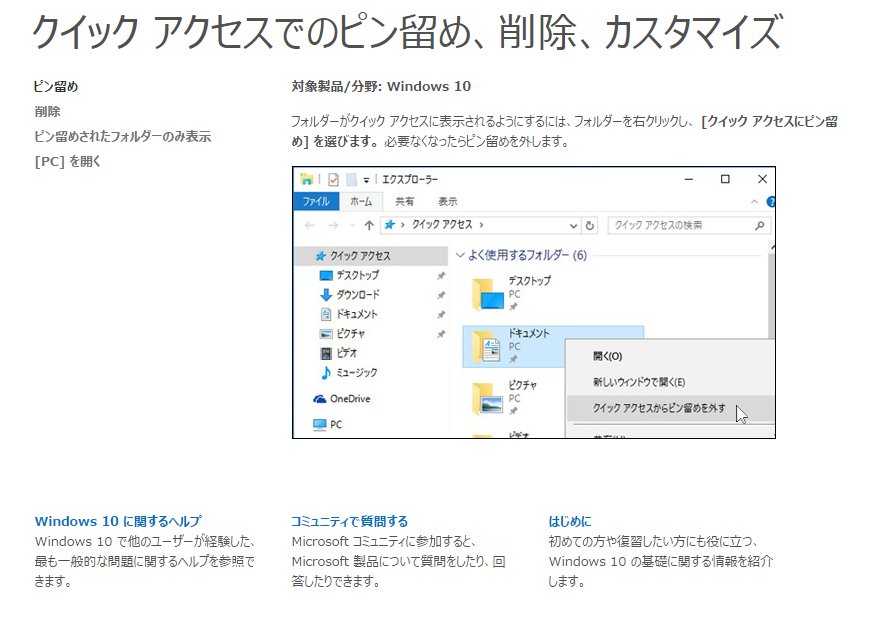Maximize the エクスプローラー window

coord(725,179)
